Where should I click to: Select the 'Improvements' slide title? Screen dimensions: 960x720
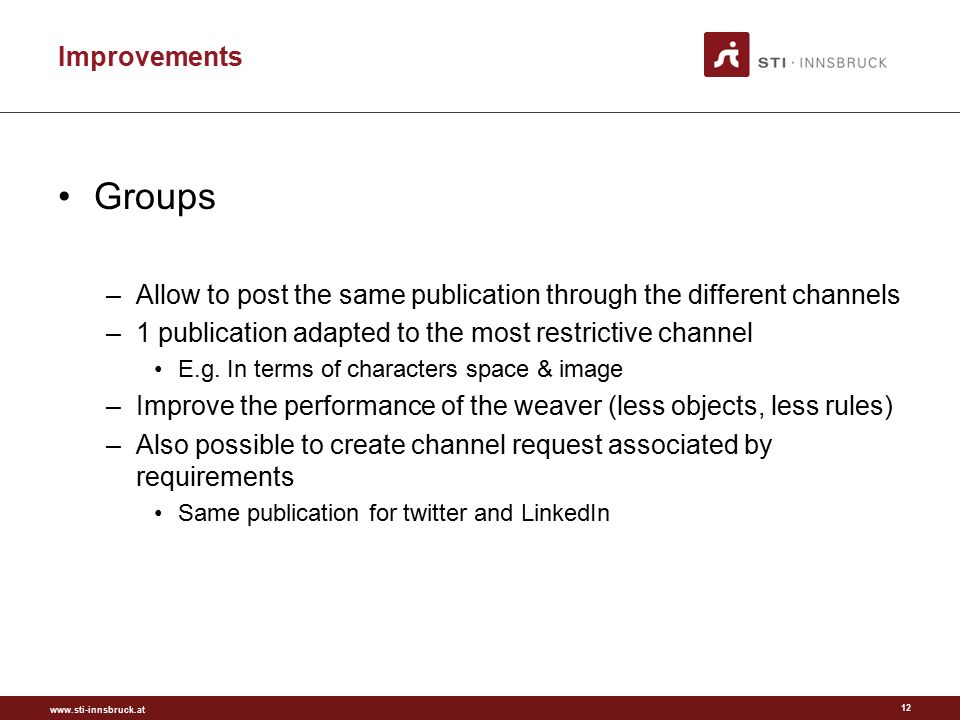[x=150, y=56]
